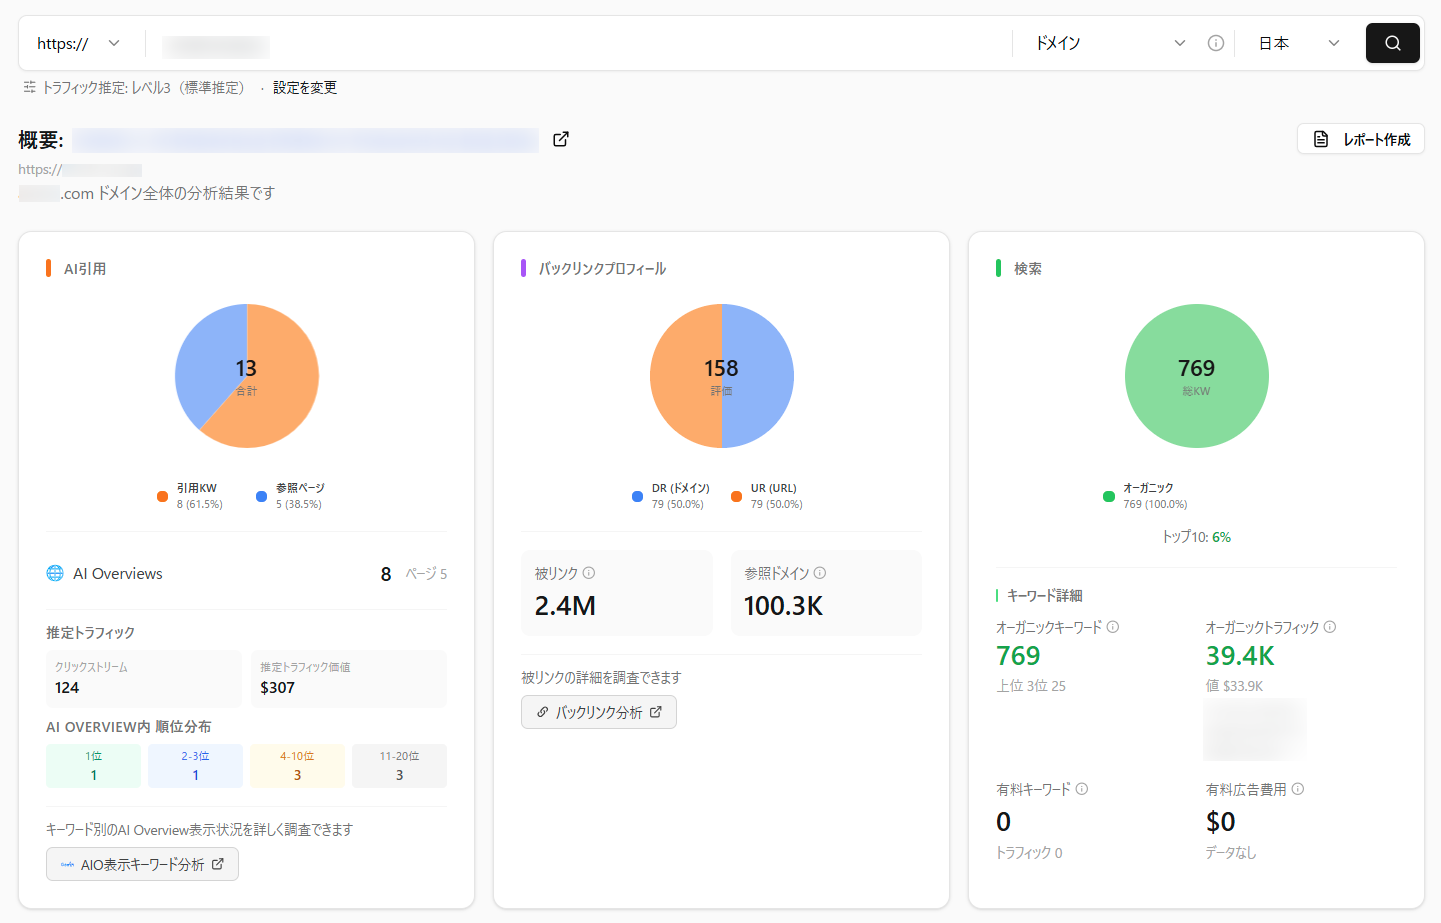Open the 日本 country dropdown
The image size is (1441, 923).
1298,43
